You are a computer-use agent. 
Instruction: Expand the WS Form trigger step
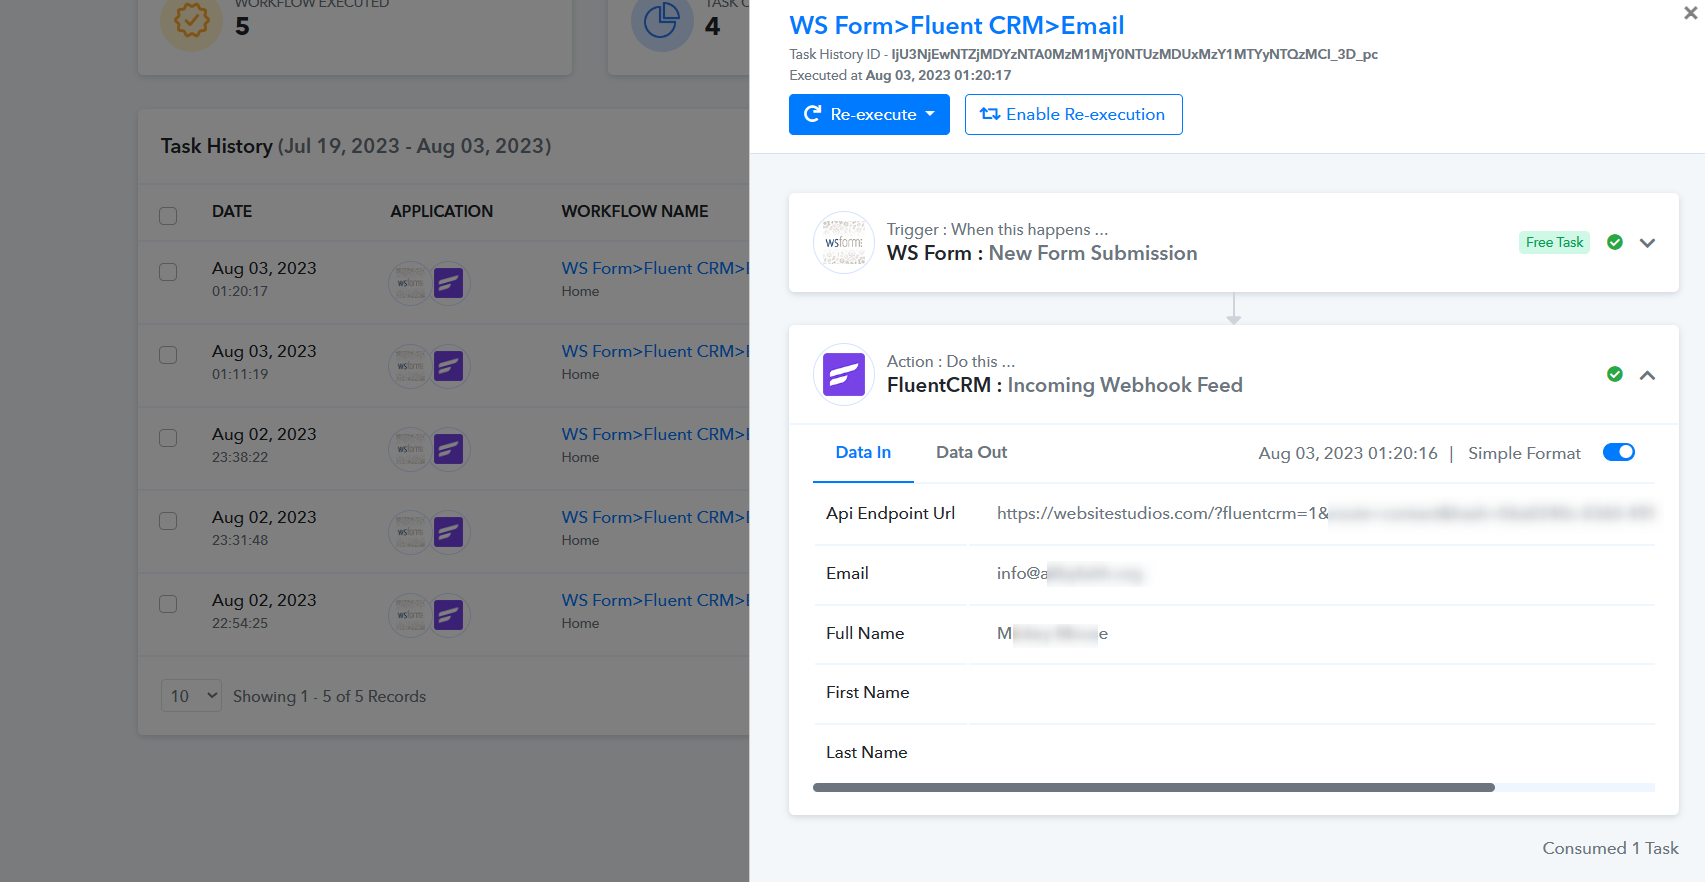point(1647,243)
